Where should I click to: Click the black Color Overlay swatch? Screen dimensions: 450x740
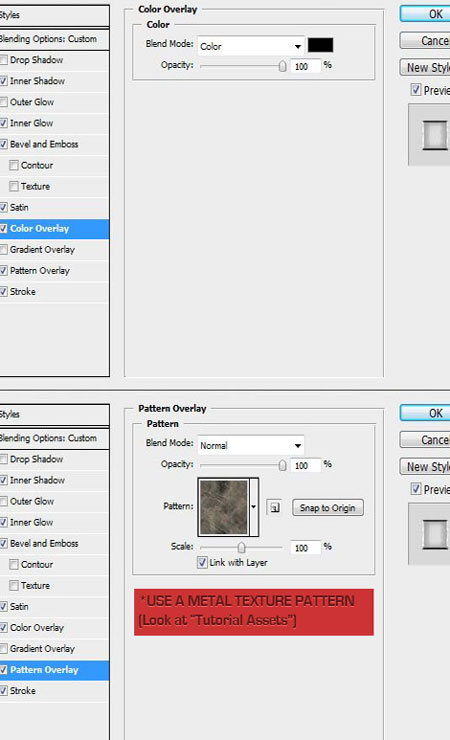point(320,45)
